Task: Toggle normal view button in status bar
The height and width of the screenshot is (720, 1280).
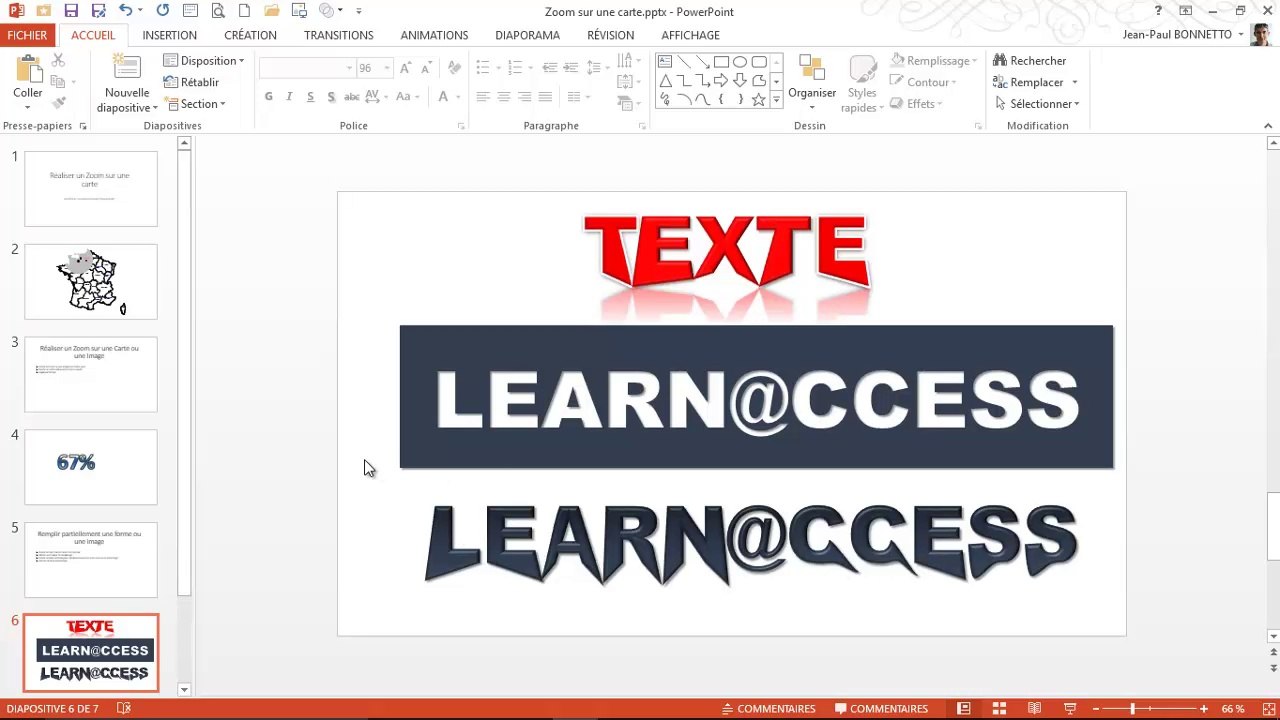Action: coord(964,709)
